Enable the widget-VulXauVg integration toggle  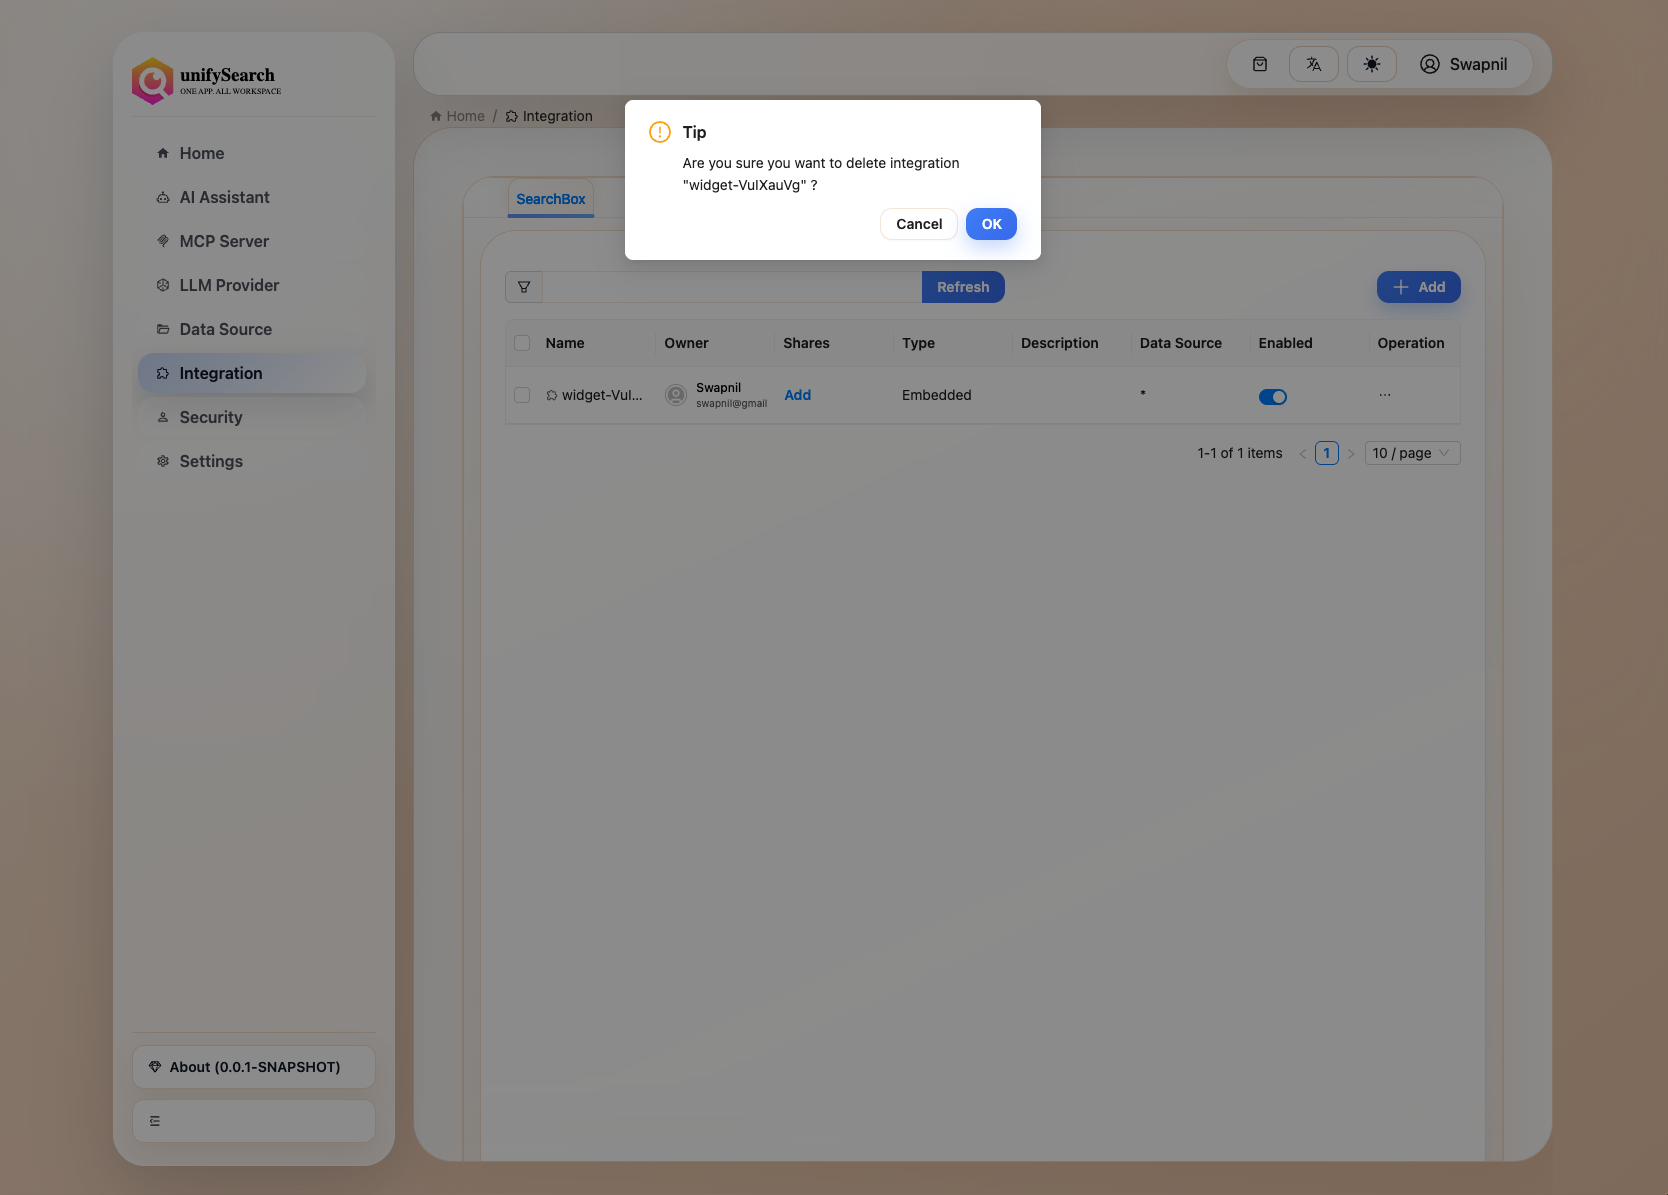click(1272, 396)
